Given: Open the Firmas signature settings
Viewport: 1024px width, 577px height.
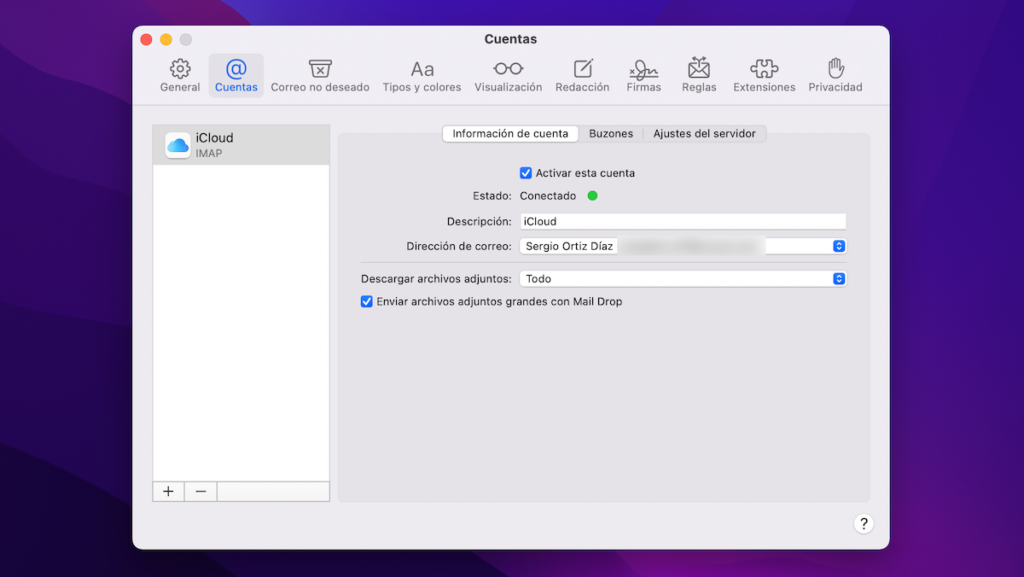Looking at the screenshot, I should (x=644, y=76).
